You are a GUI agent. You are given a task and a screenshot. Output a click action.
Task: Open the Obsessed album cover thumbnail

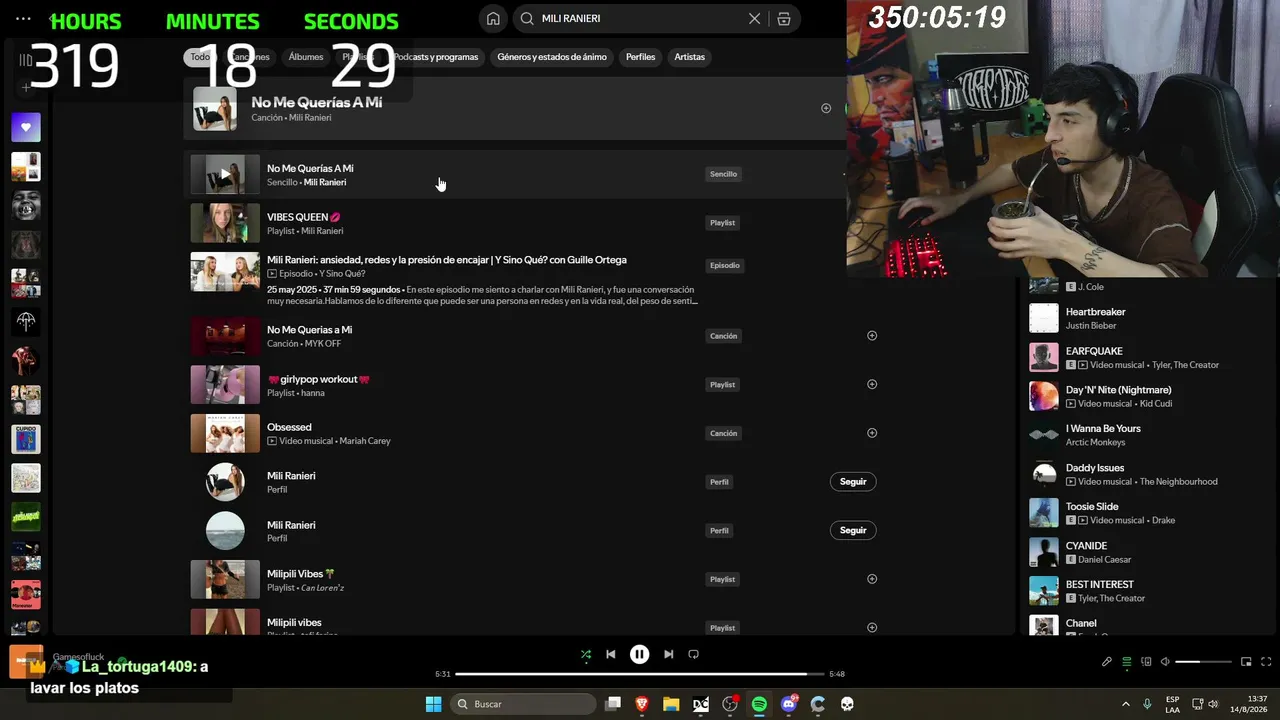point(225,433)
